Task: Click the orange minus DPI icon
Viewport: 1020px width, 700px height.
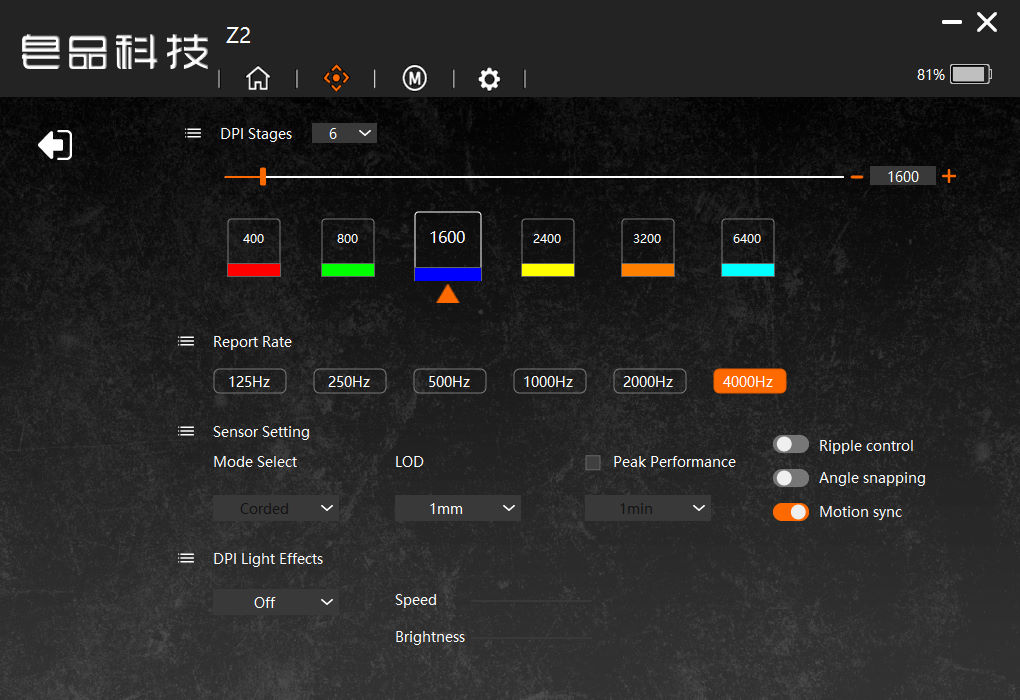Action: click(x=857, y=176)
